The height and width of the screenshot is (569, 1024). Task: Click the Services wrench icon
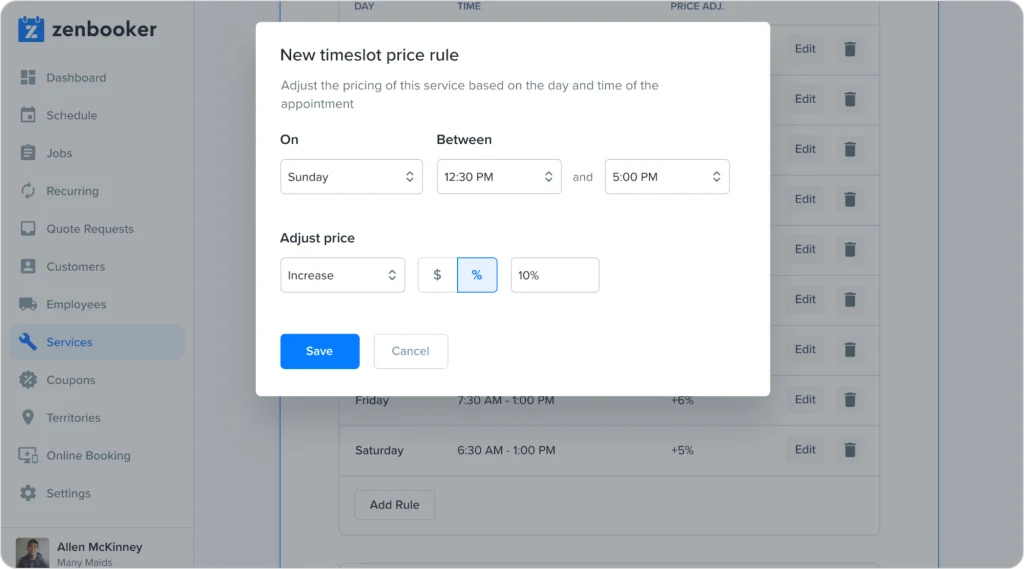tap(28, 342)
